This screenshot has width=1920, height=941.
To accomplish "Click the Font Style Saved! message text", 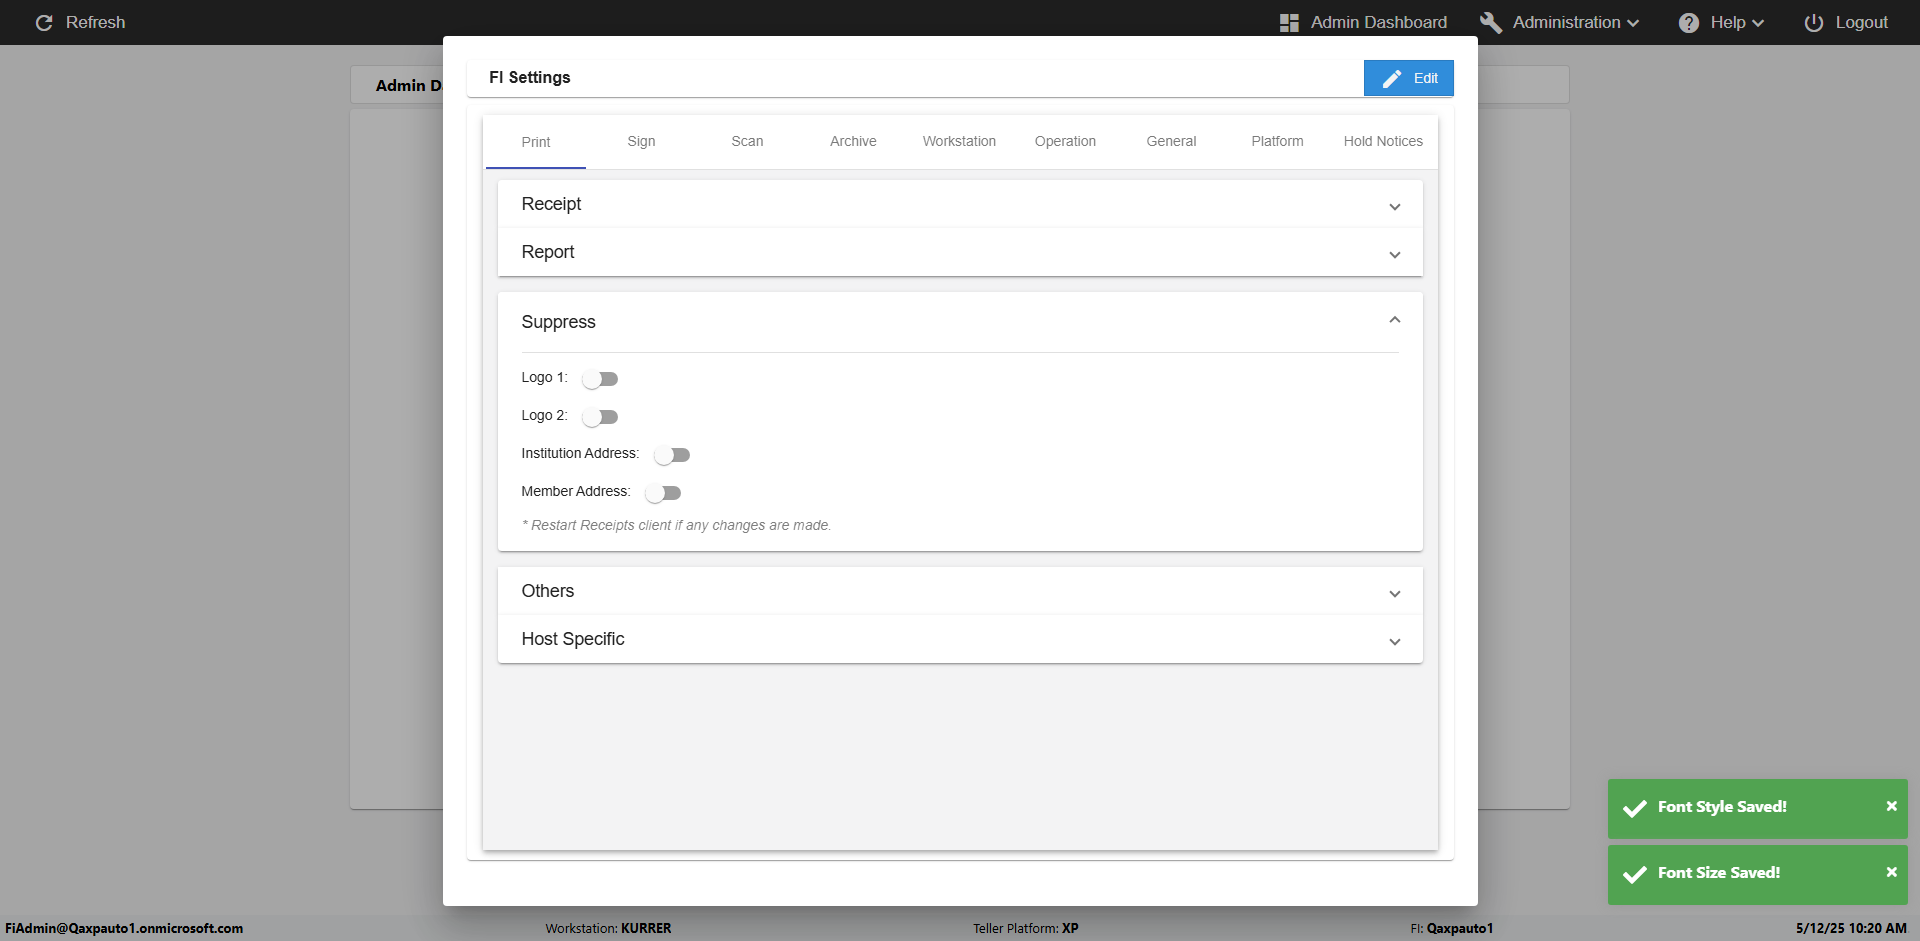I will 1722,807.
